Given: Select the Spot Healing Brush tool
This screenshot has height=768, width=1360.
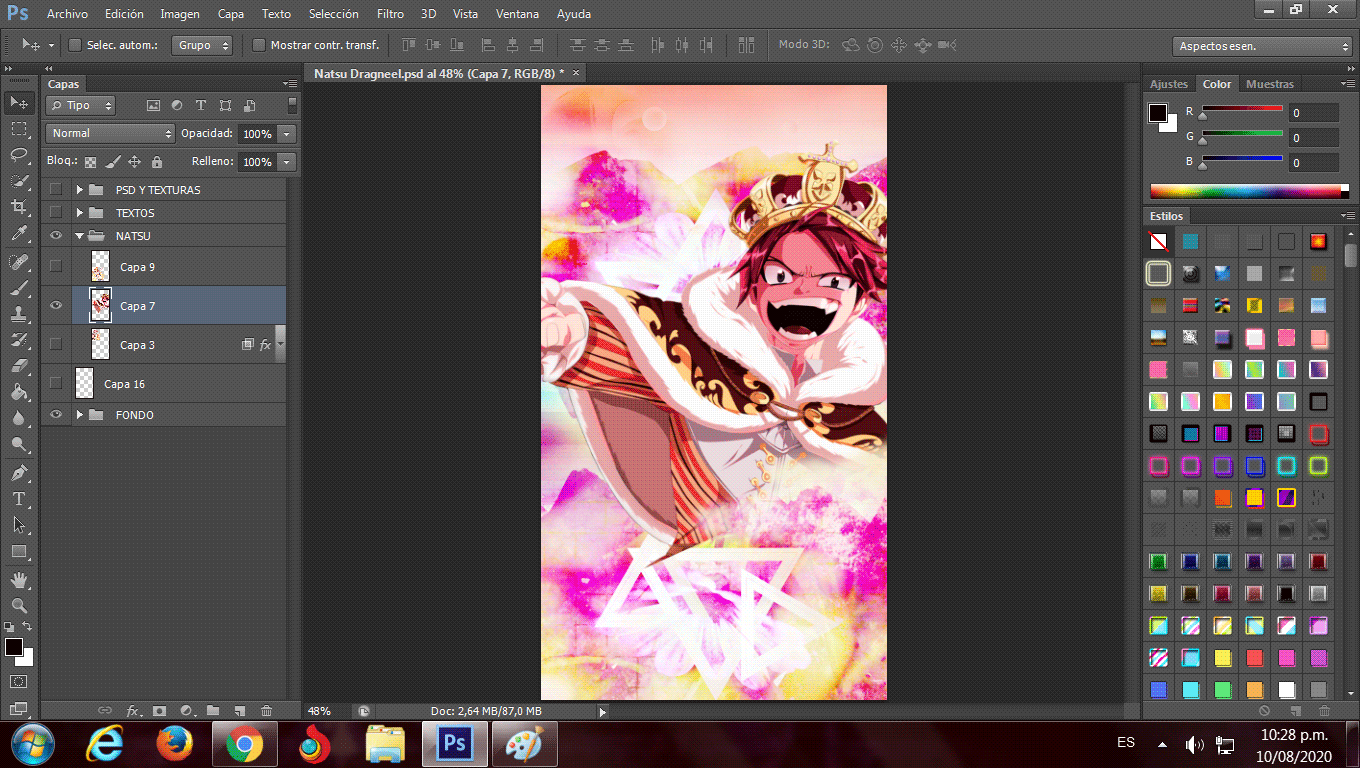Looking at the screenshot, I should point(18,262).
